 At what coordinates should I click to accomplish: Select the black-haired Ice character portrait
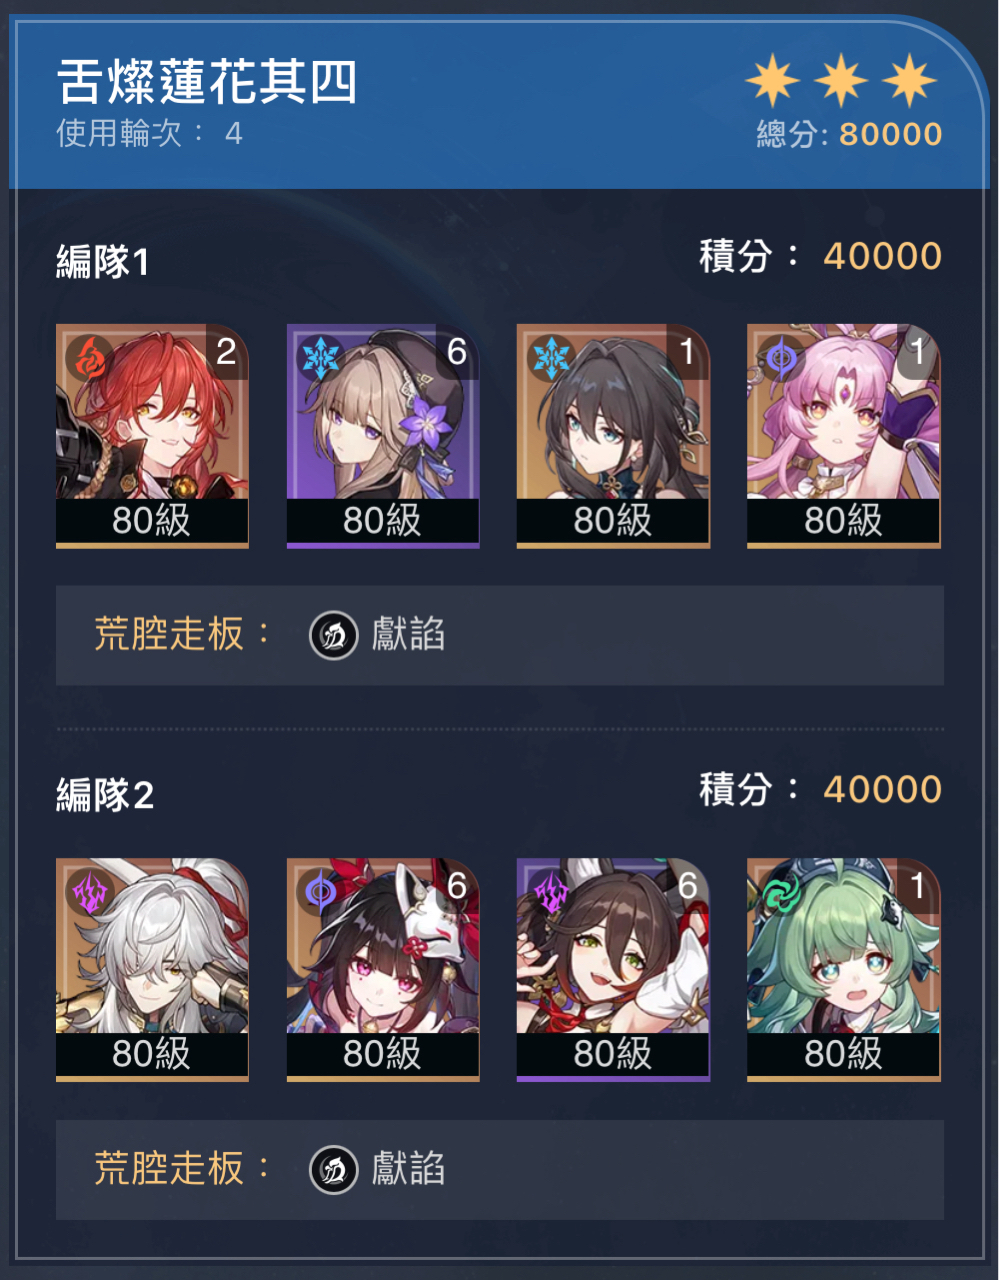click(613, 435)
